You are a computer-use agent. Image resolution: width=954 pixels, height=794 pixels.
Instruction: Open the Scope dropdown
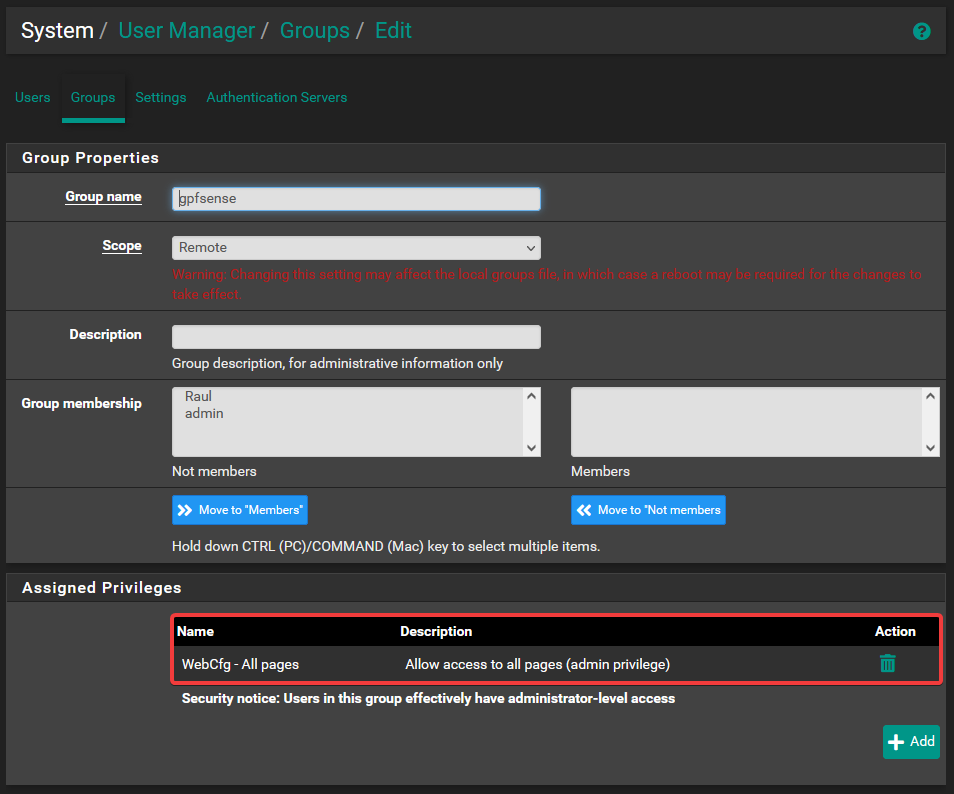pos(356,247)
